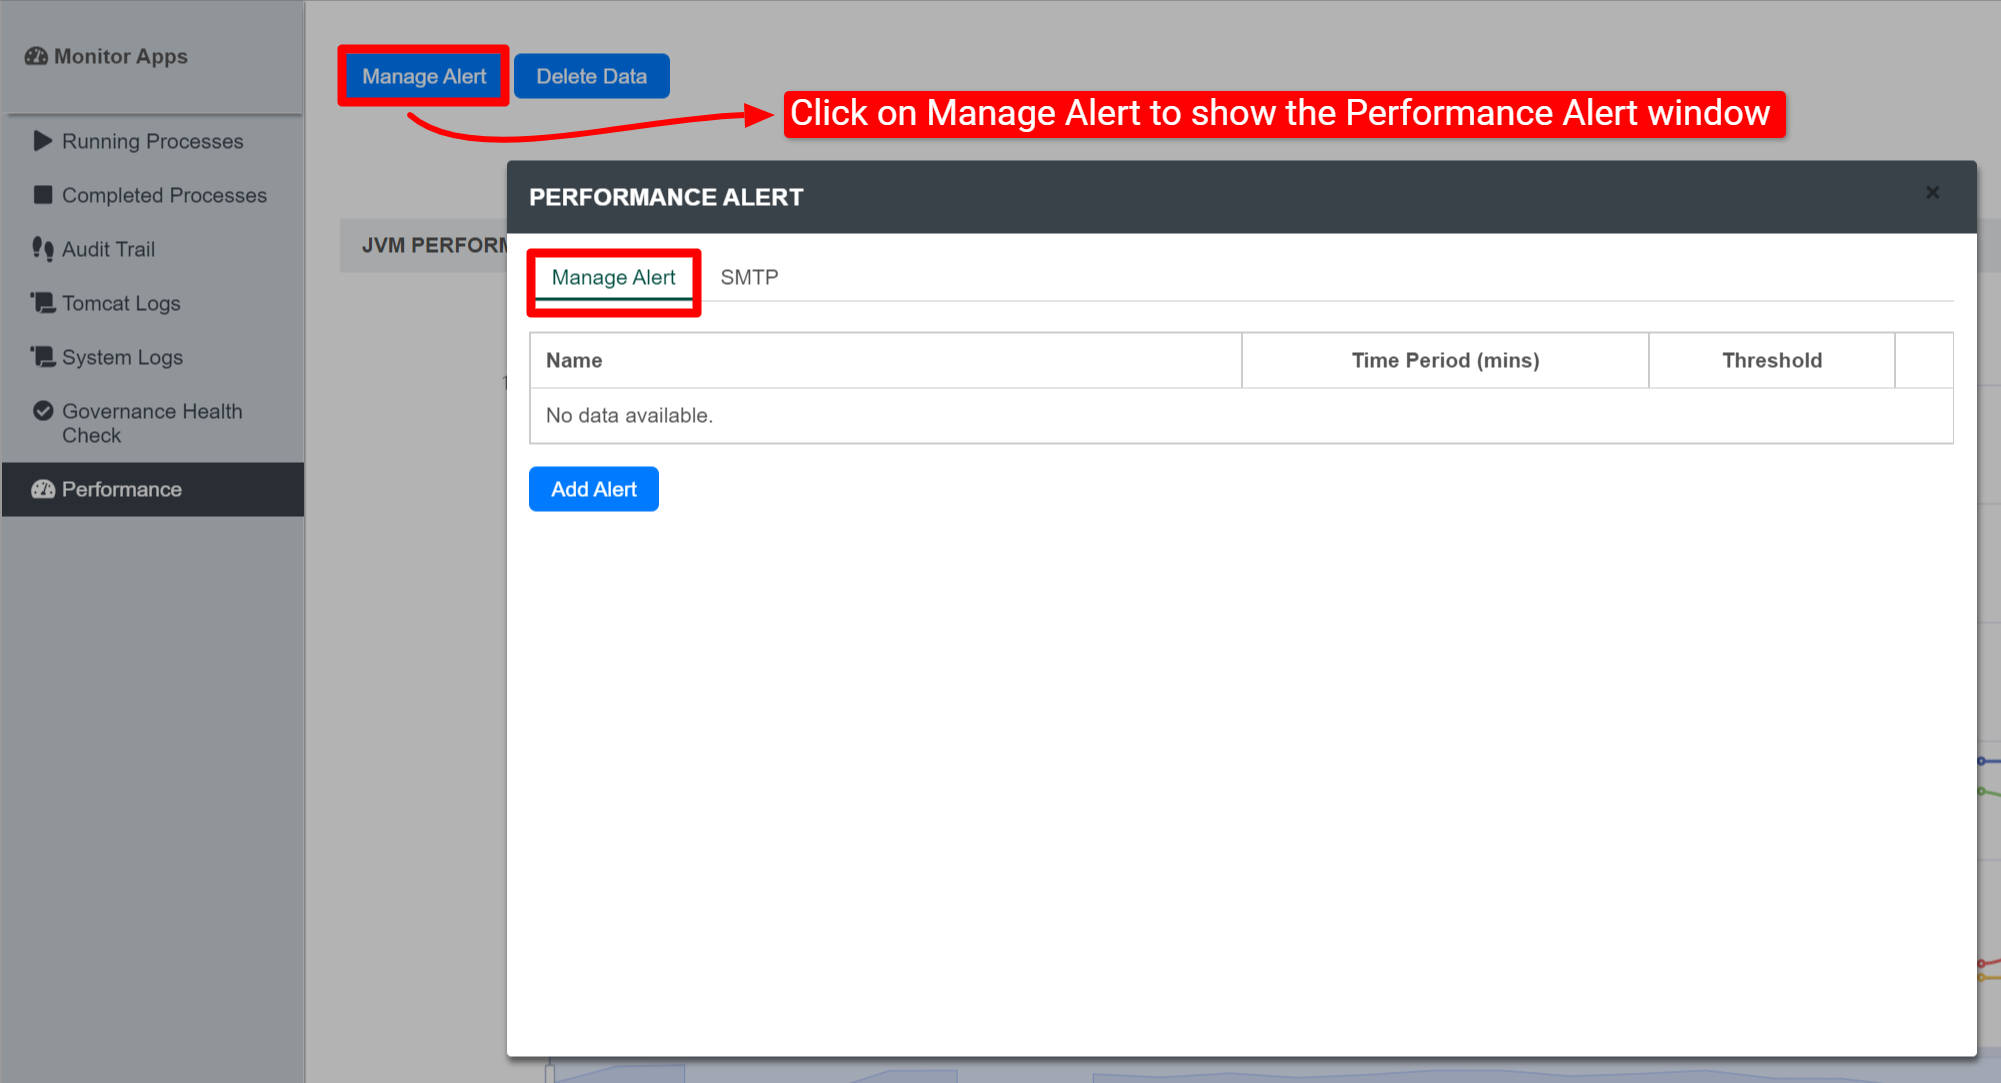Click the blue Manage Alert button
The width and height of the screenshot is (2001, 1083).
424,76
